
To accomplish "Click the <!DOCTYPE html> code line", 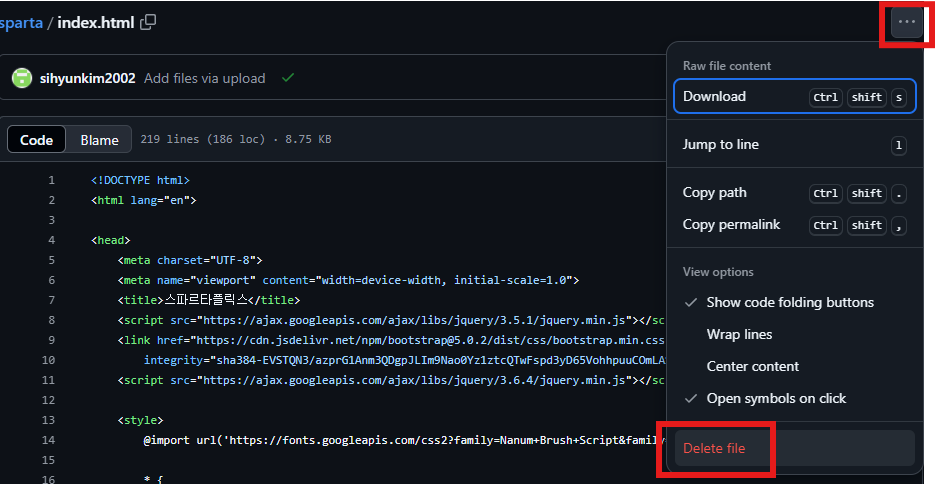I will pos(141,180).
